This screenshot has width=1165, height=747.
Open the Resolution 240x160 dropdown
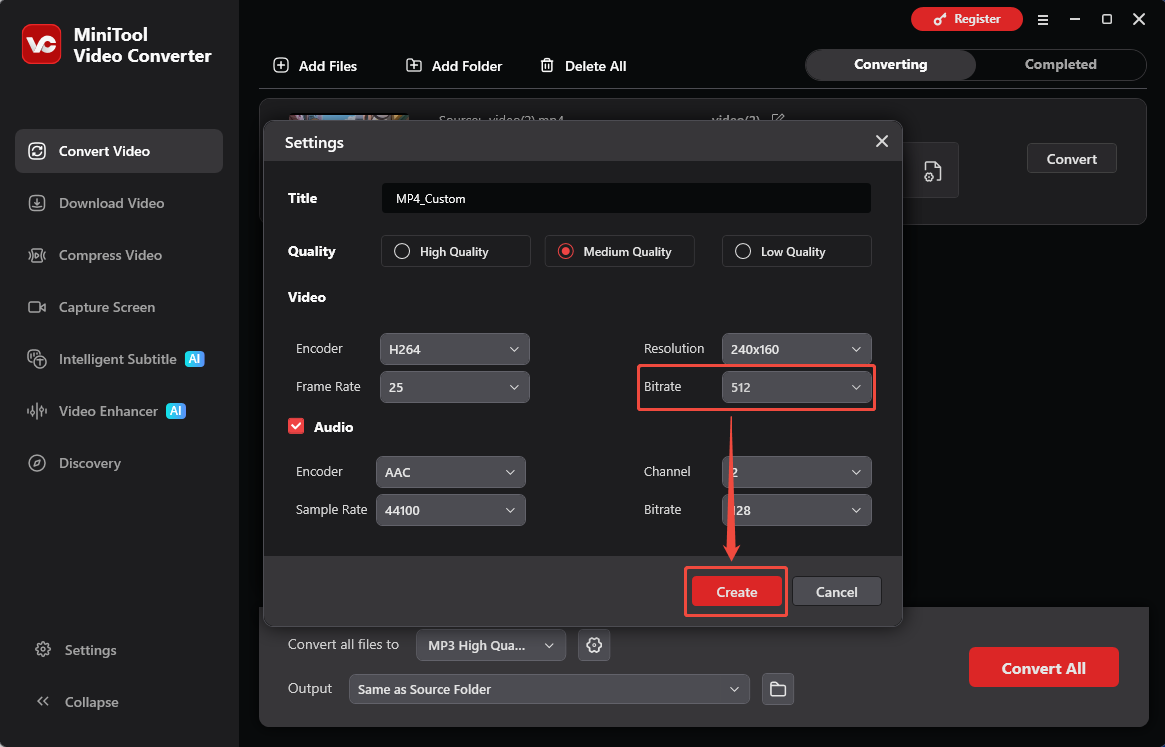pyautogui.click(x=796, y=349)
